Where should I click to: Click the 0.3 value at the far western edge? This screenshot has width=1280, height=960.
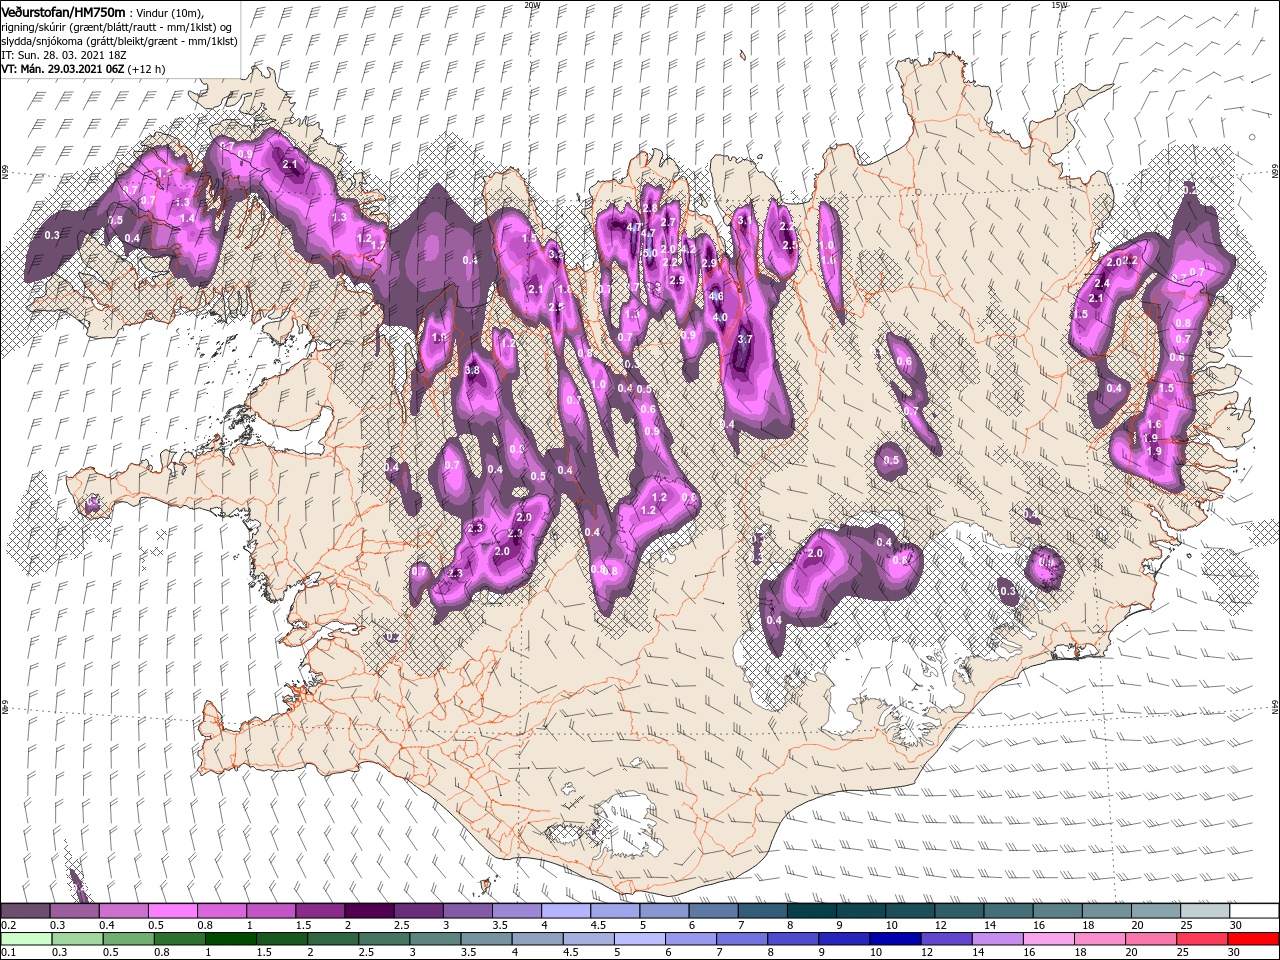click(x=53, y=235)
